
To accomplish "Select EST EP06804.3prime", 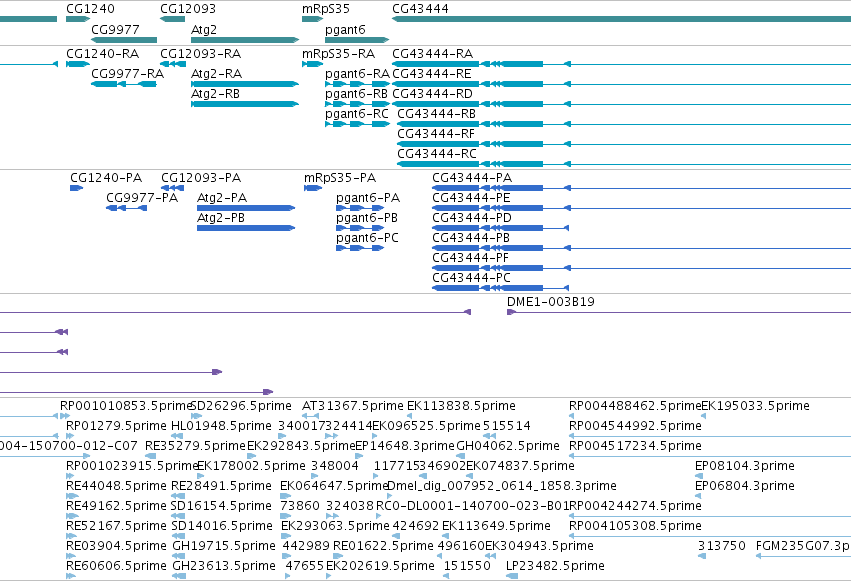I will pyautogui.click(x=745, y=486).
